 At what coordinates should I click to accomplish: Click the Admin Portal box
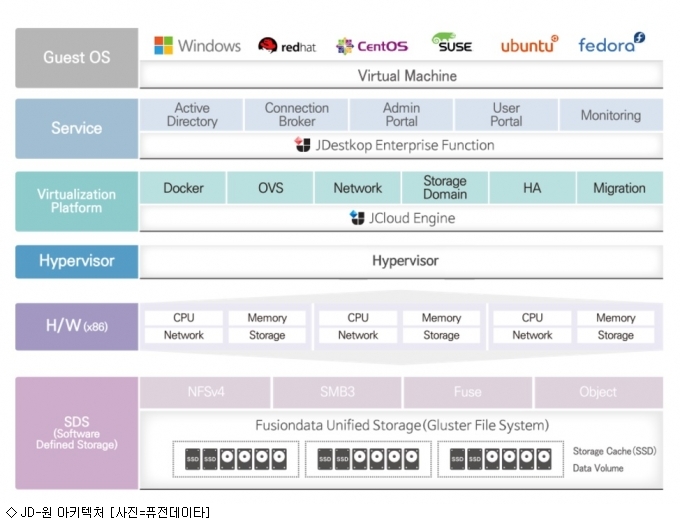click(401, 115)
